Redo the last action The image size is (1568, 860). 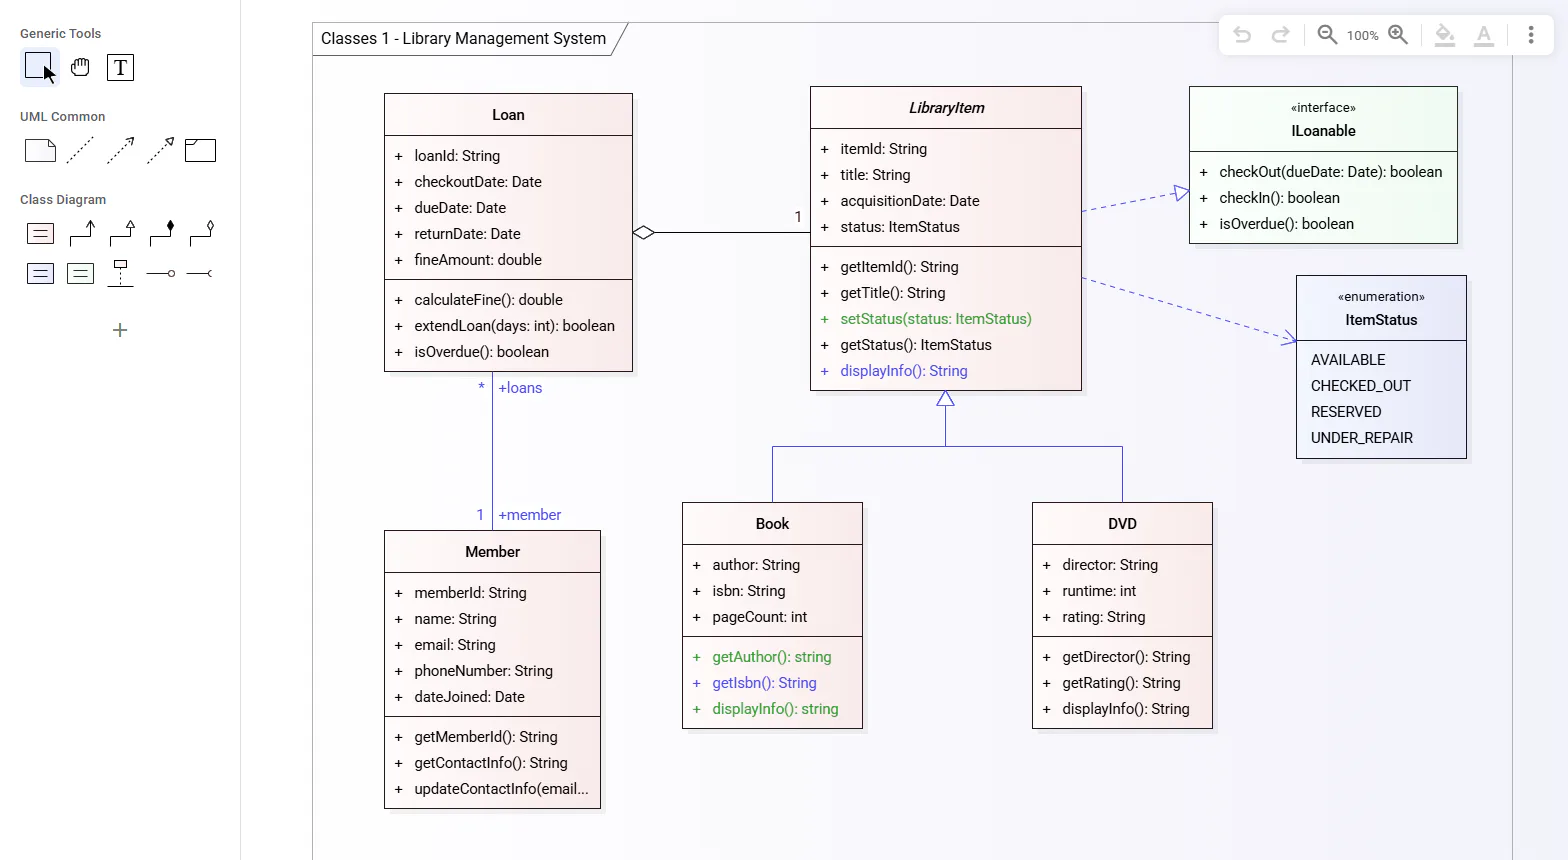click(1280, 35)
